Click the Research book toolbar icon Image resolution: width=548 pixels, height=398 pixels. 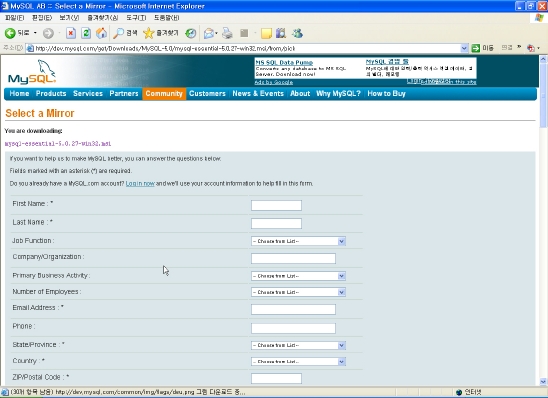pos(281,33)
